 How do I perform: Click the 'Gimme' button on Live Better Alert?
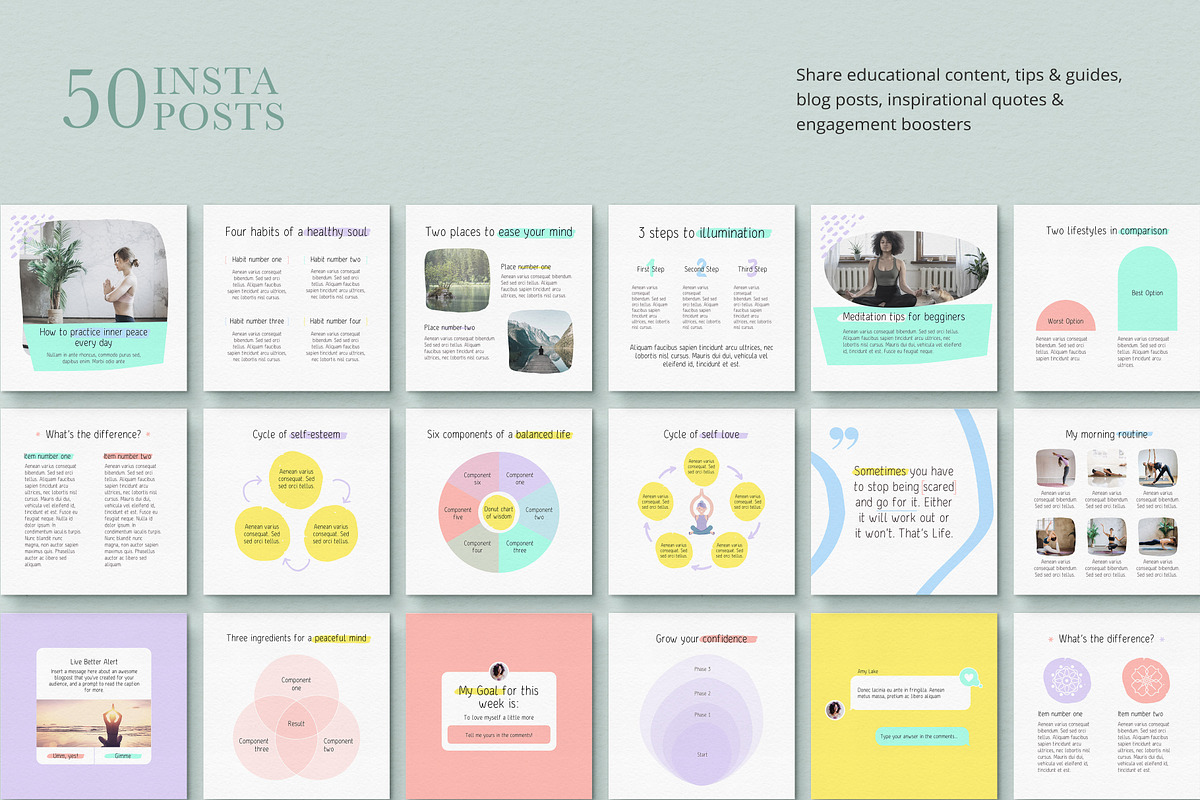click(121, 757)
